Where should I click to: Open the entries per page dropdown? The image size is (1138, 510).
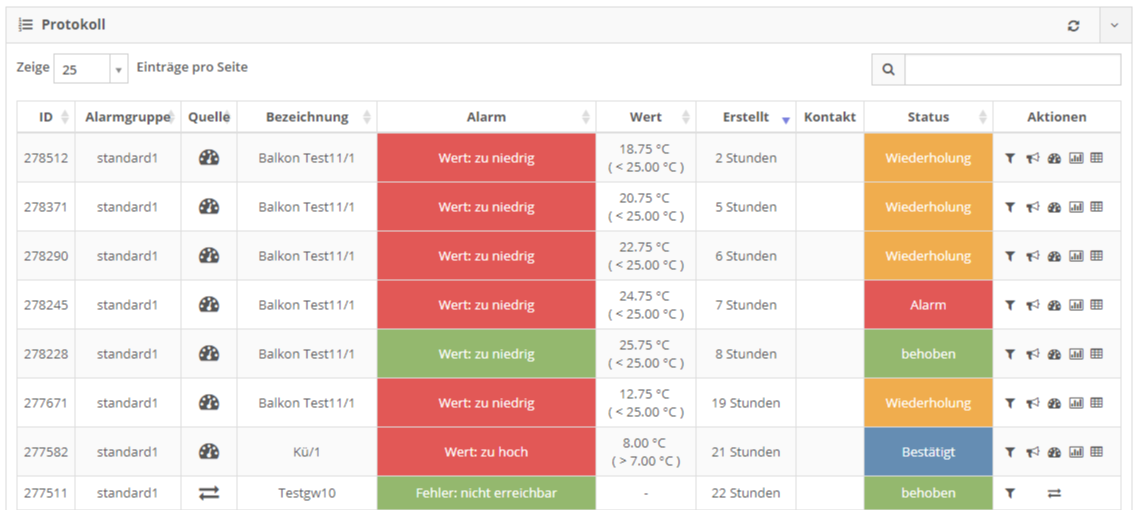click(x=91, y=70)
